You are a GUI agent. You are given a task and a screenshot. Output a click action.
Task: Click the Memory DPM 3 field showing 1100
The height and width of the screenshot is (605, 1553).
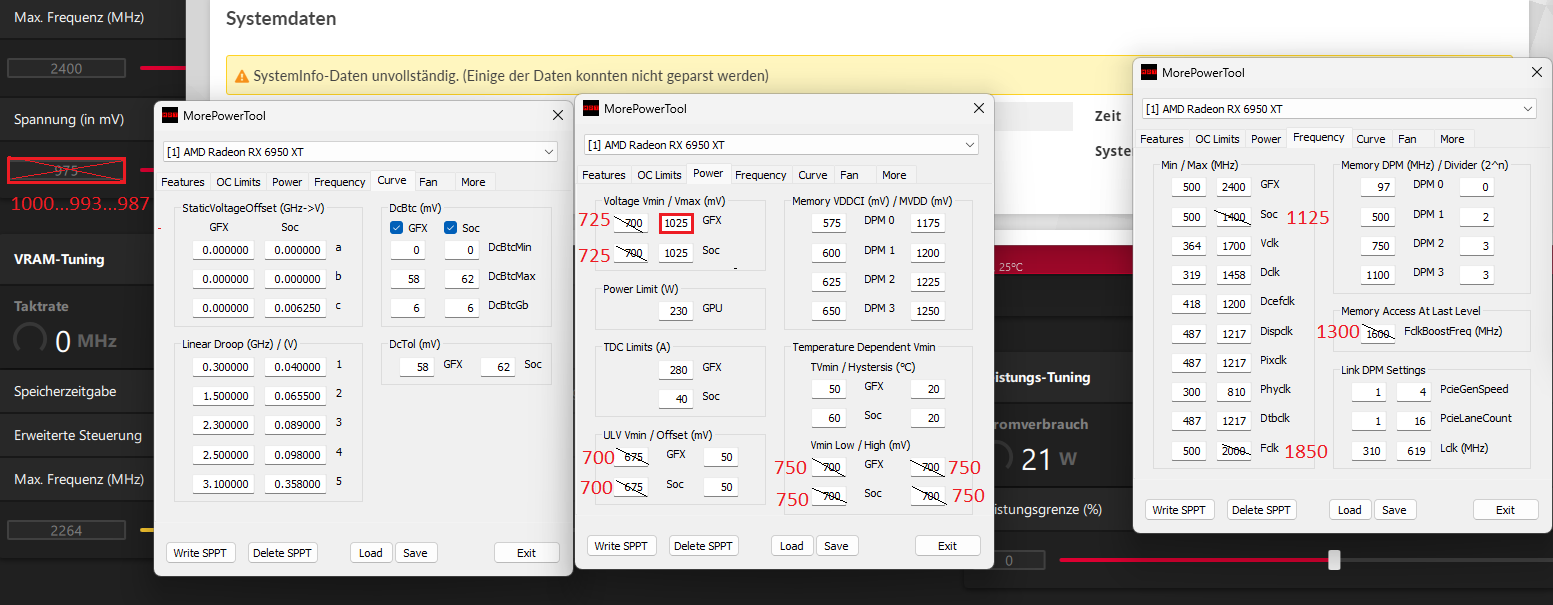[x=1379, y=275]
